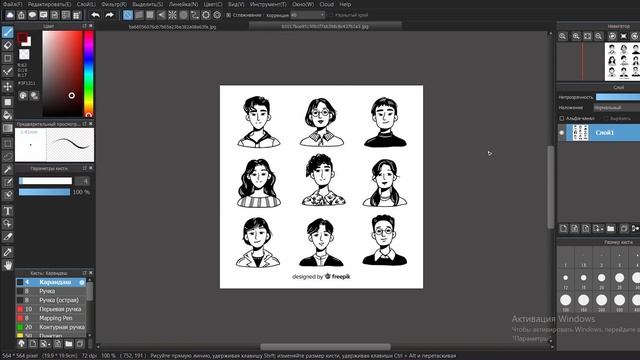The height and width of the screenshot is (360, 640).
Task: Hide layer Слой1 via visibility dot
Action: [562, 133]
